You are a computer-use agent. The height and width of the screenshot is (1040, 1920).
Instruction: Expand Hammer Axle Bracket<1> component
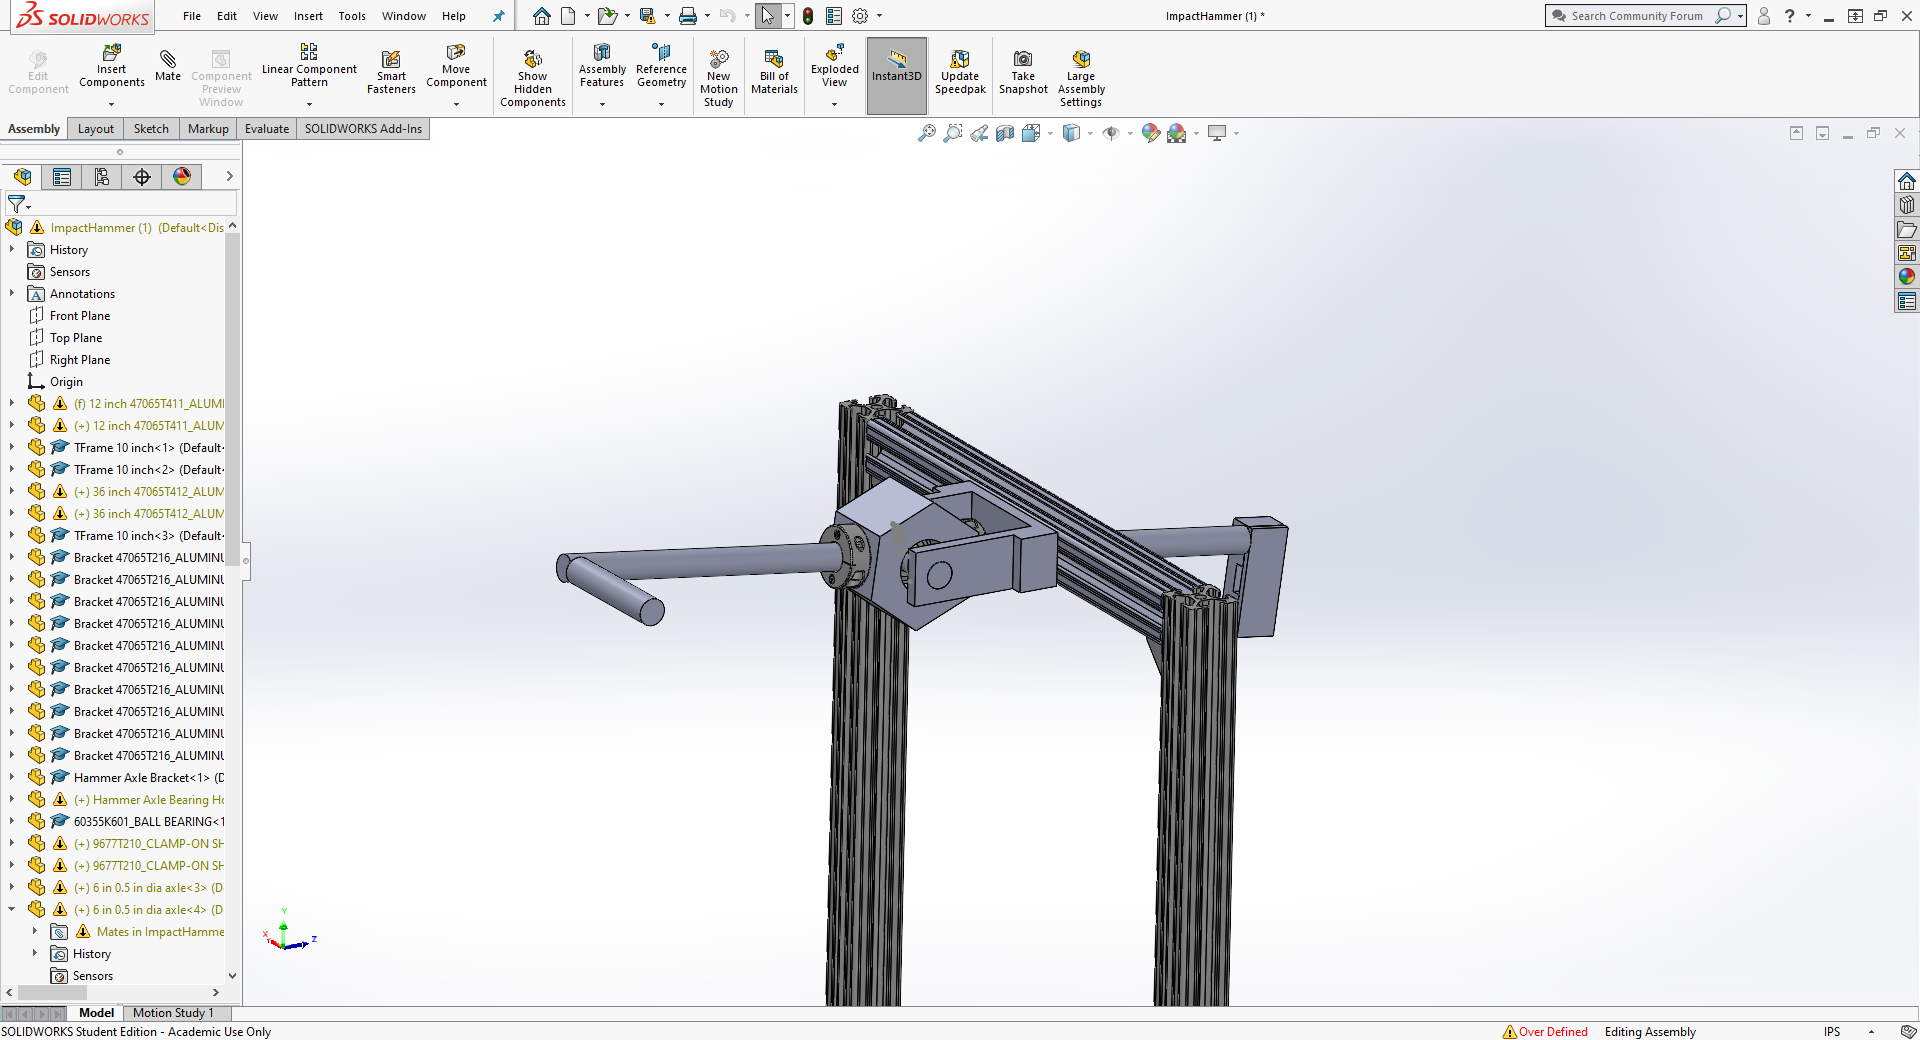click(12, 778)
